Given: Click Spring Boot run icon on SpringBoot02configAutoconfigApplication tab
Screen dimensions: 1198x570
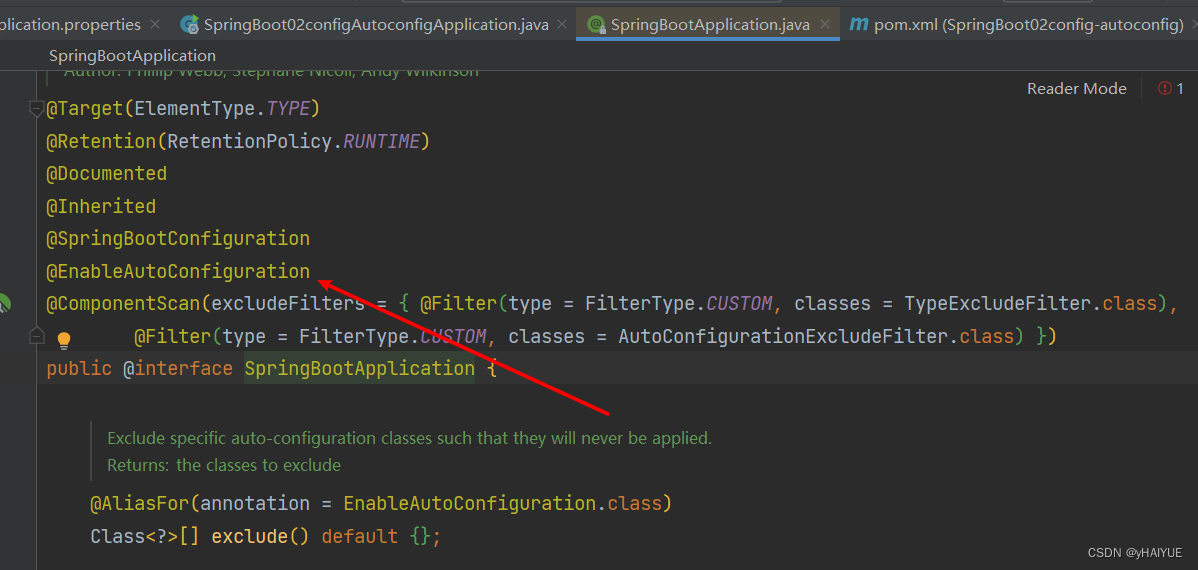Looking at the screenshot, I should [189, 24].
